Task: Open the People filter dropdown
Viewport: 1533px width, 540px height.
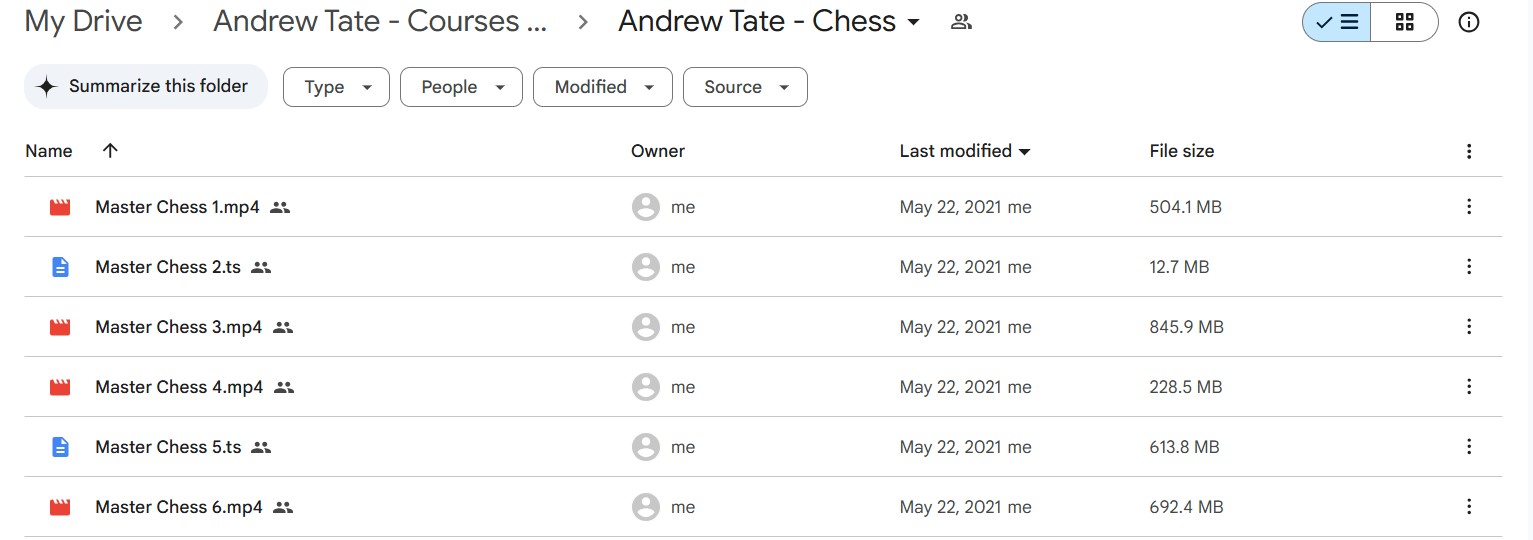Action: [461, 87]
